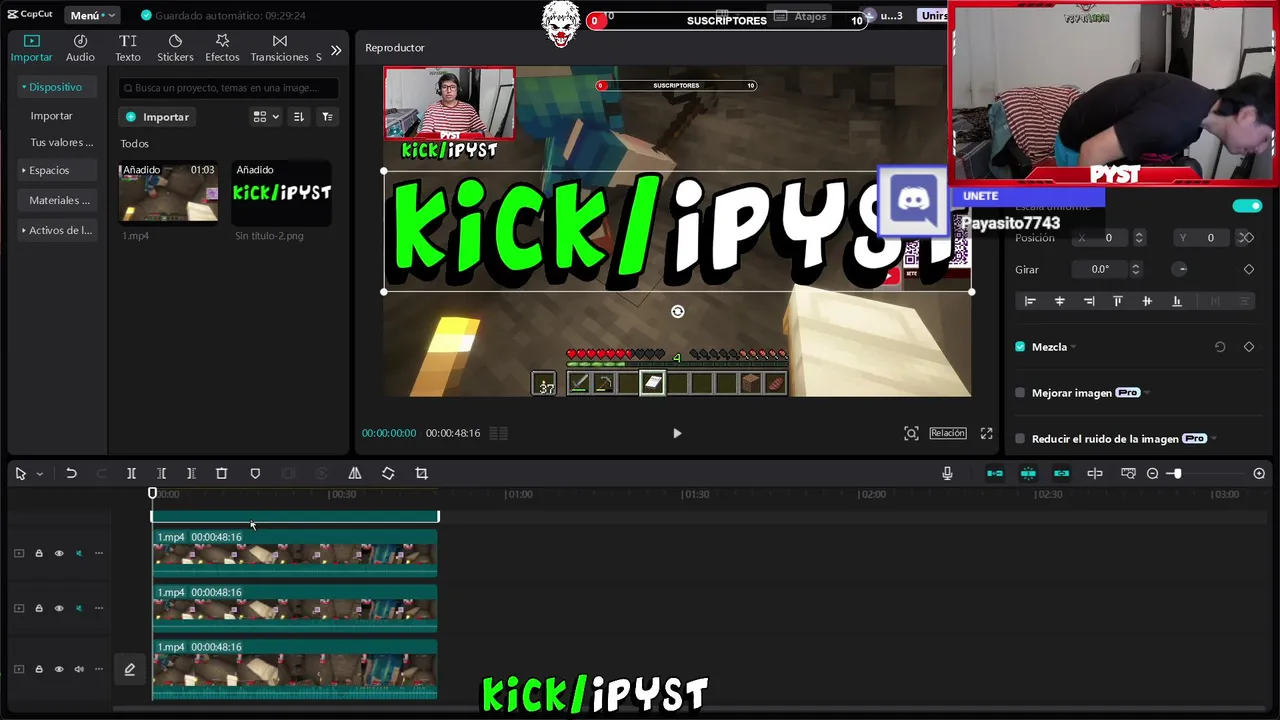The height and width of the screenshot is (720, 1280).
Task: Select Tus valores in the sidebar
Action: (x=61, y=142)
